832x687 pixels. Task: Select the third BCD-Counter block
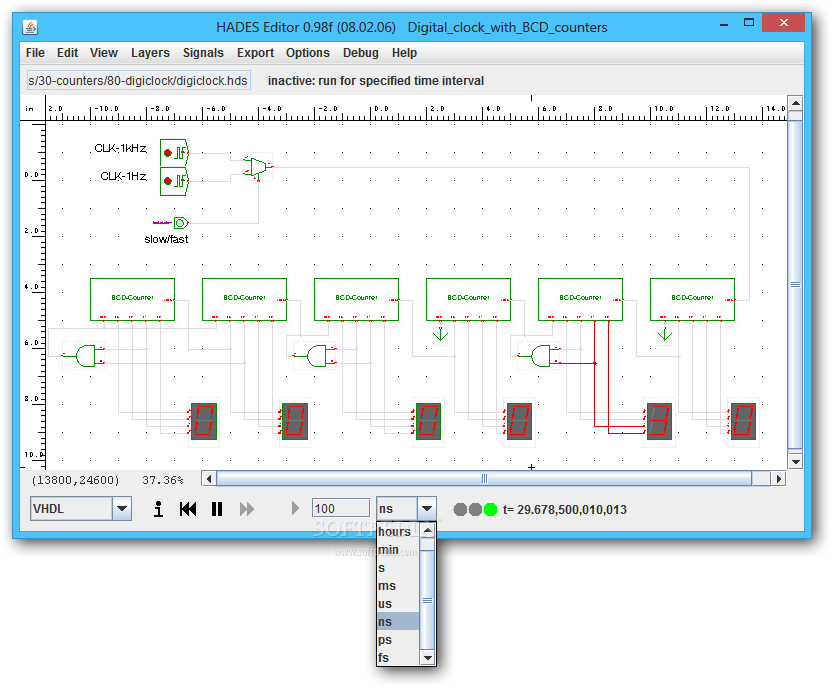pos(356,299)
